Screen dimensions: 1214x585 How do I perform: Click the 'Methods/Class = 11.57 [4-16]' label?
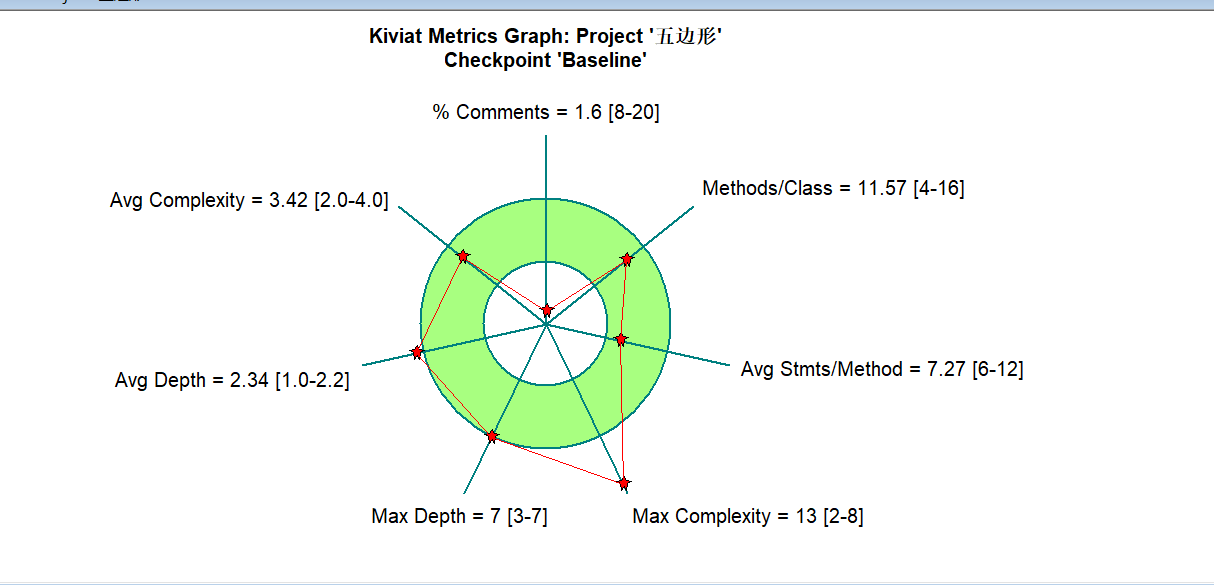coord(833,188)
